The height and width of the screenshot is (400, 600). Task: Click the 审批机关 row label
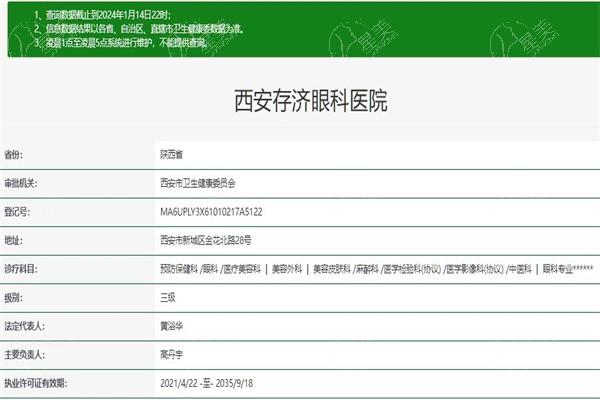click(21, 183)
